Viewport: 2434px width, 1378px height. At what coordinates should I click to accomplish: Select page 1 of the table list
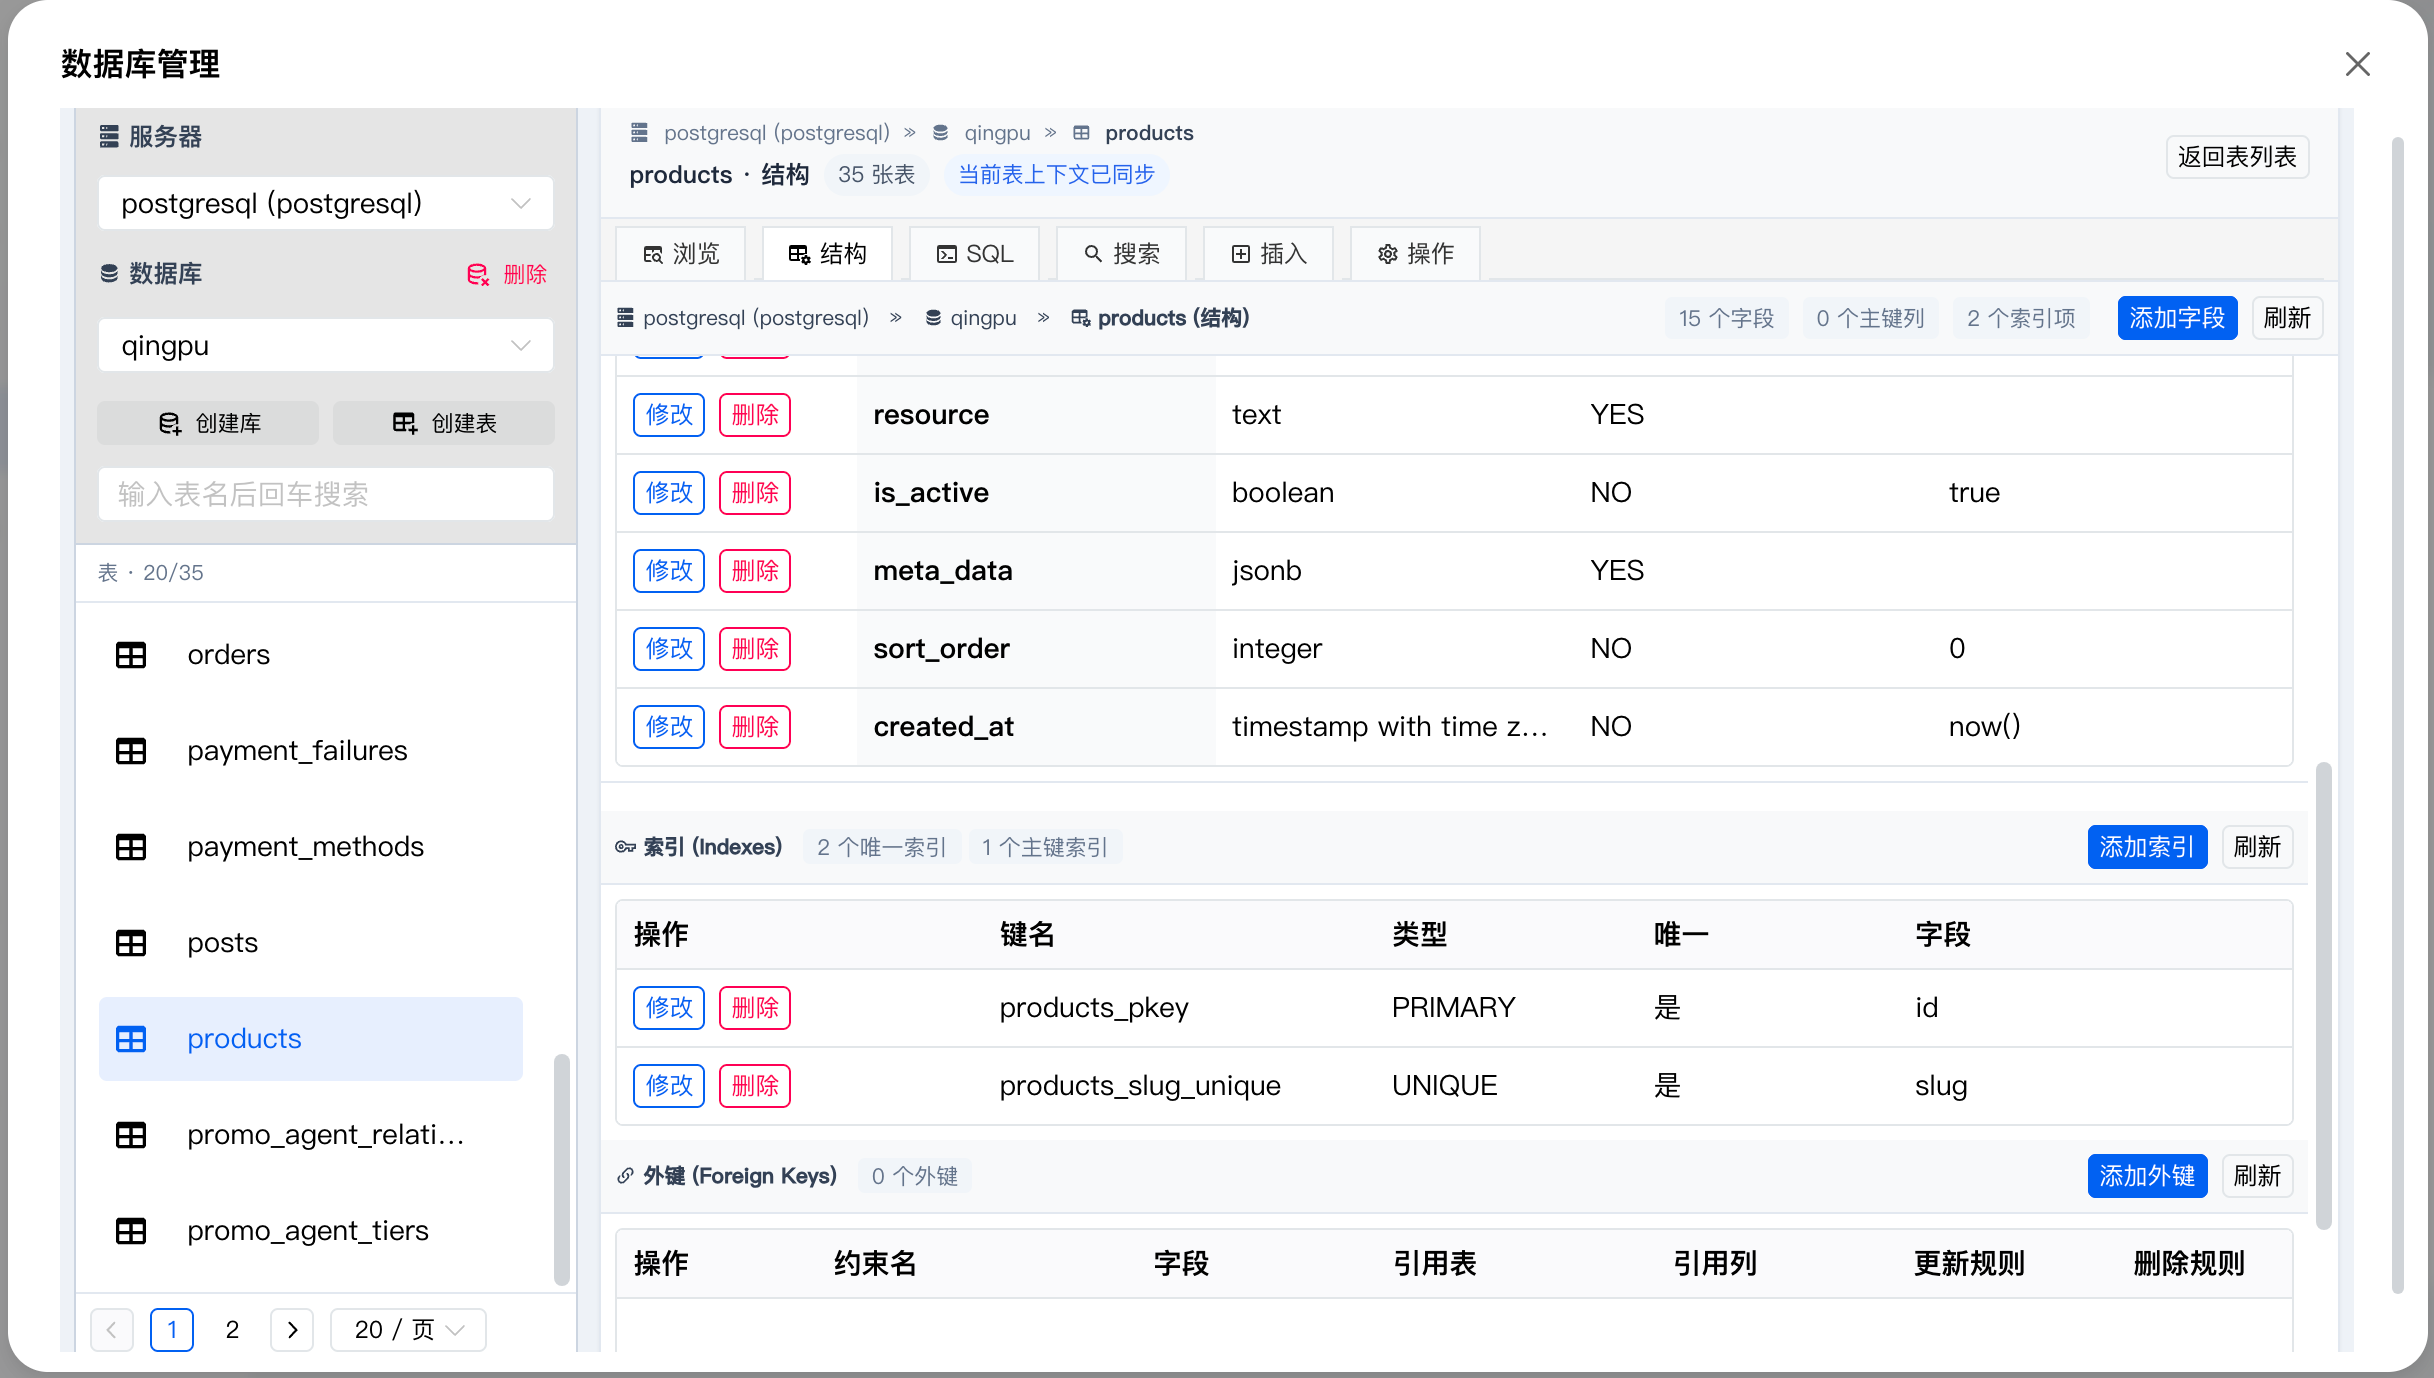(x=172, y=1330)
